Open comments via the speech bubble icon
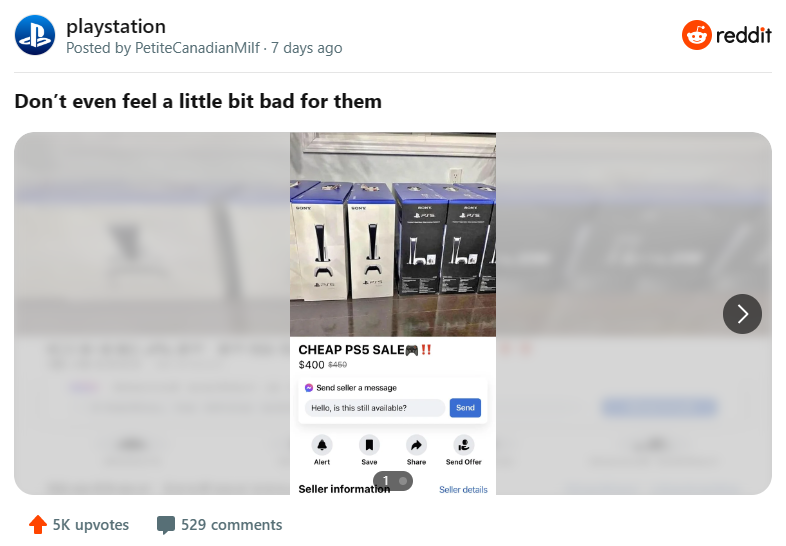This screenshot has width=786, height=546. pyautogui.click(x=166, y=525)
